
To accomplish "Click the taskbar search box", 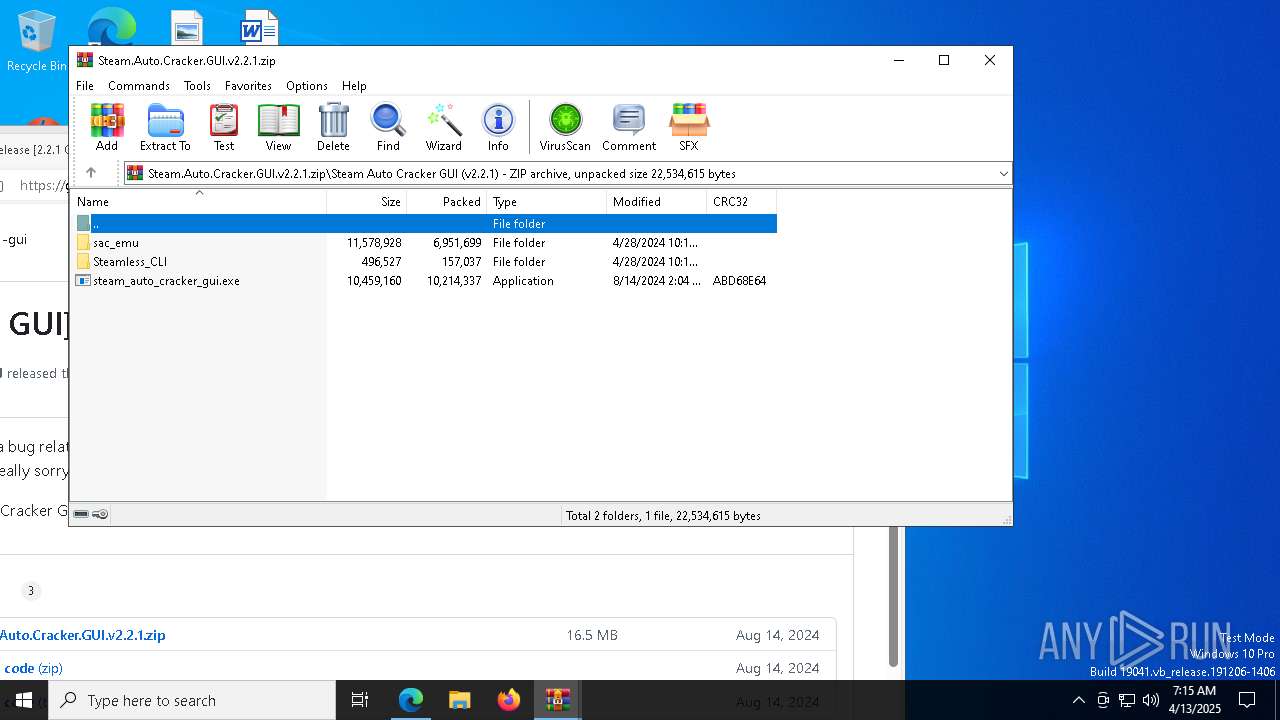I will click(192, 700).
